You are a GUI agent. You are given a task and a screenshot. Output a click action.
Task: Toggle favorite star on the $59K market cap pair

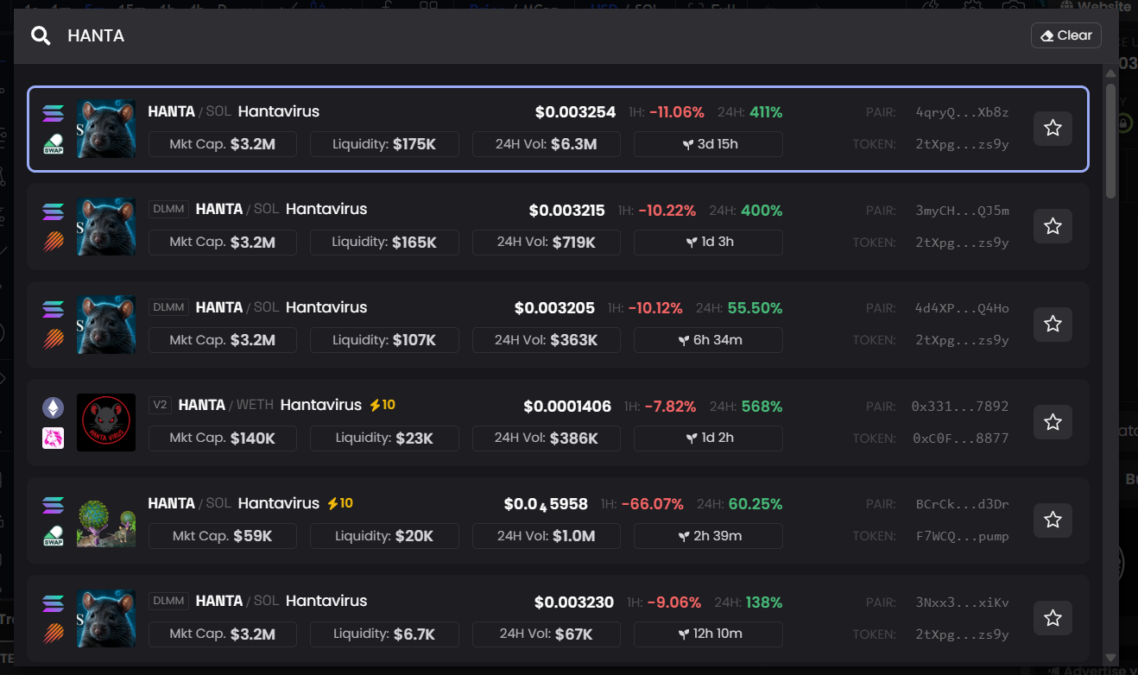[1052, 520]
